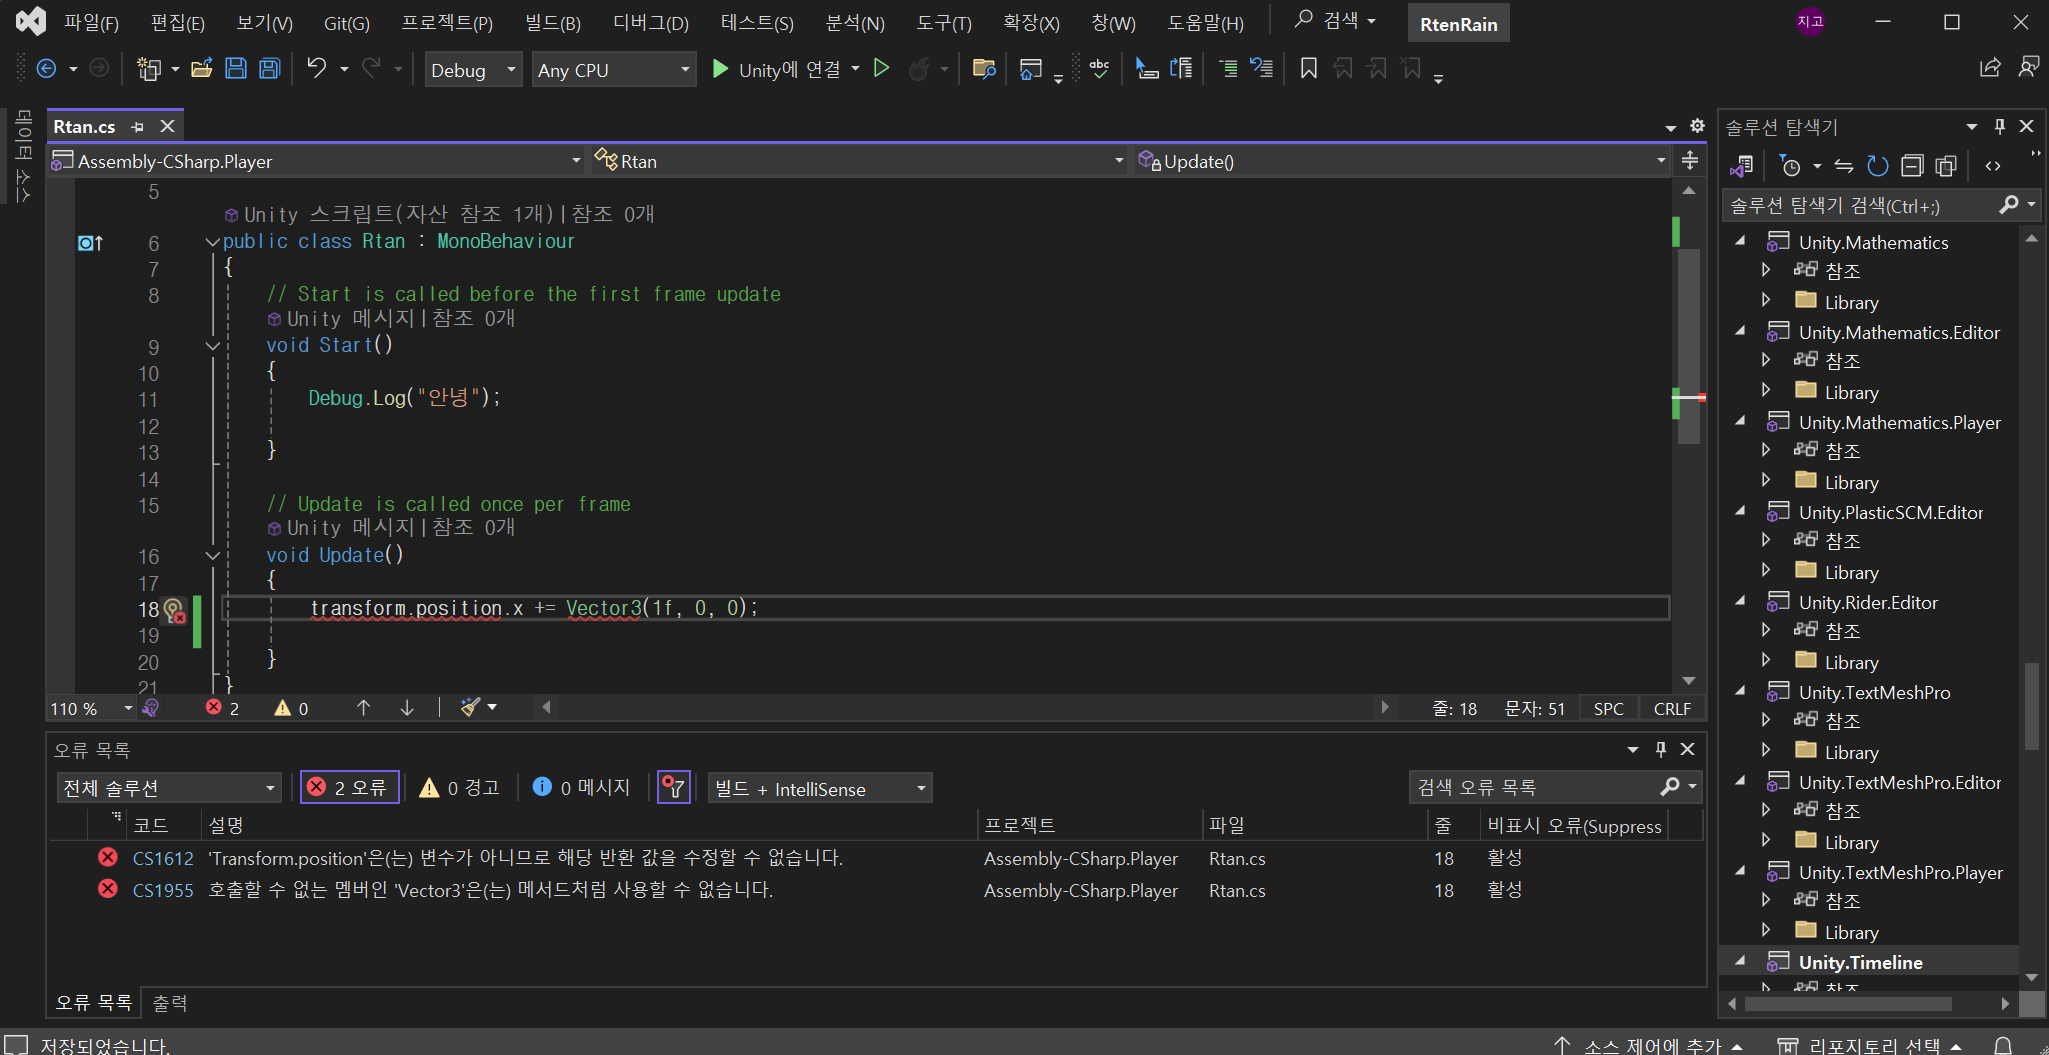
Task: Toggle the 0 메시지 messages filter
Action: 582,788
